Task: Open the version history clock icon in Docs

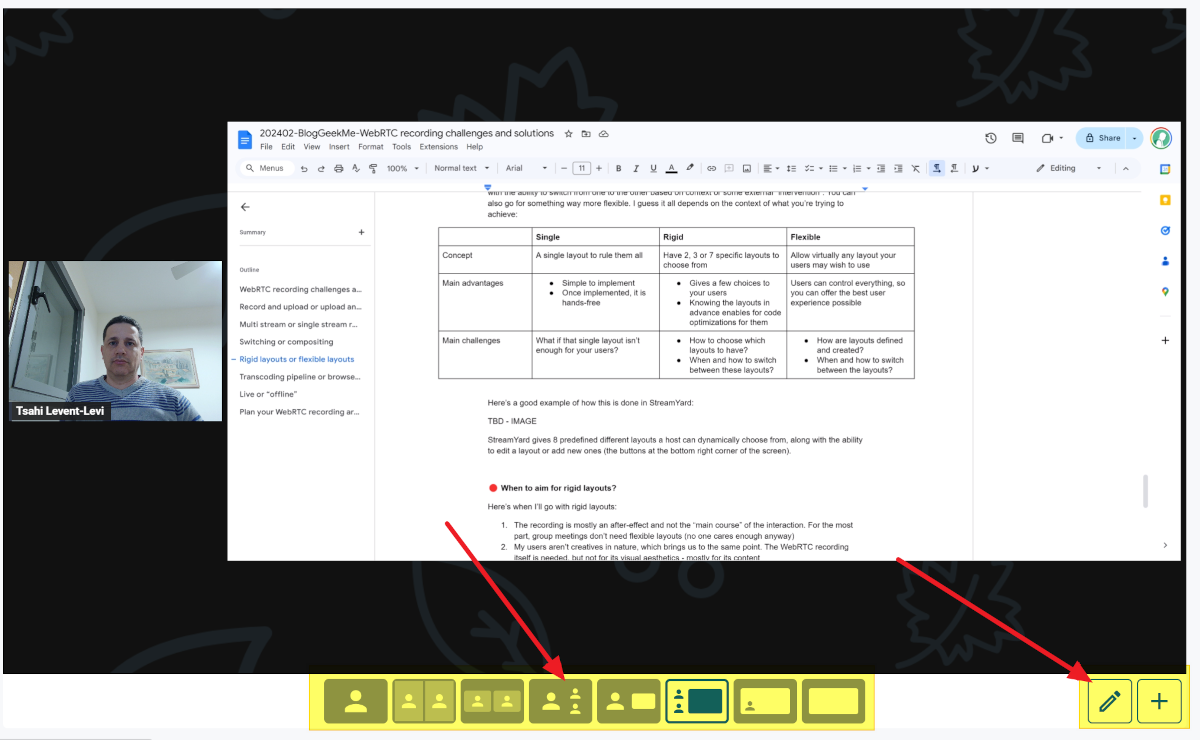Action: 990,138
